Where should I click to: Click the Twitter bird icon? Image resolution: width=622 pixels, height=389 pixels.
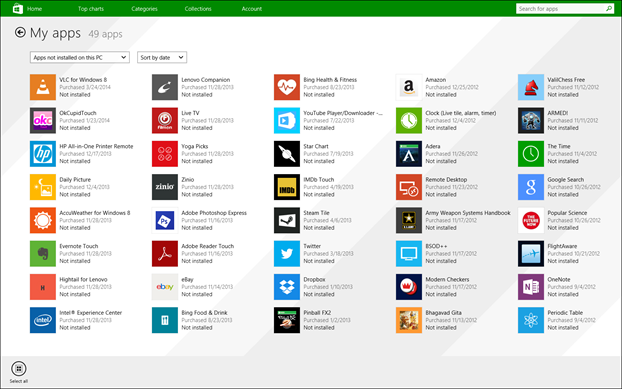pyautogui.click(x=287, y=254)
